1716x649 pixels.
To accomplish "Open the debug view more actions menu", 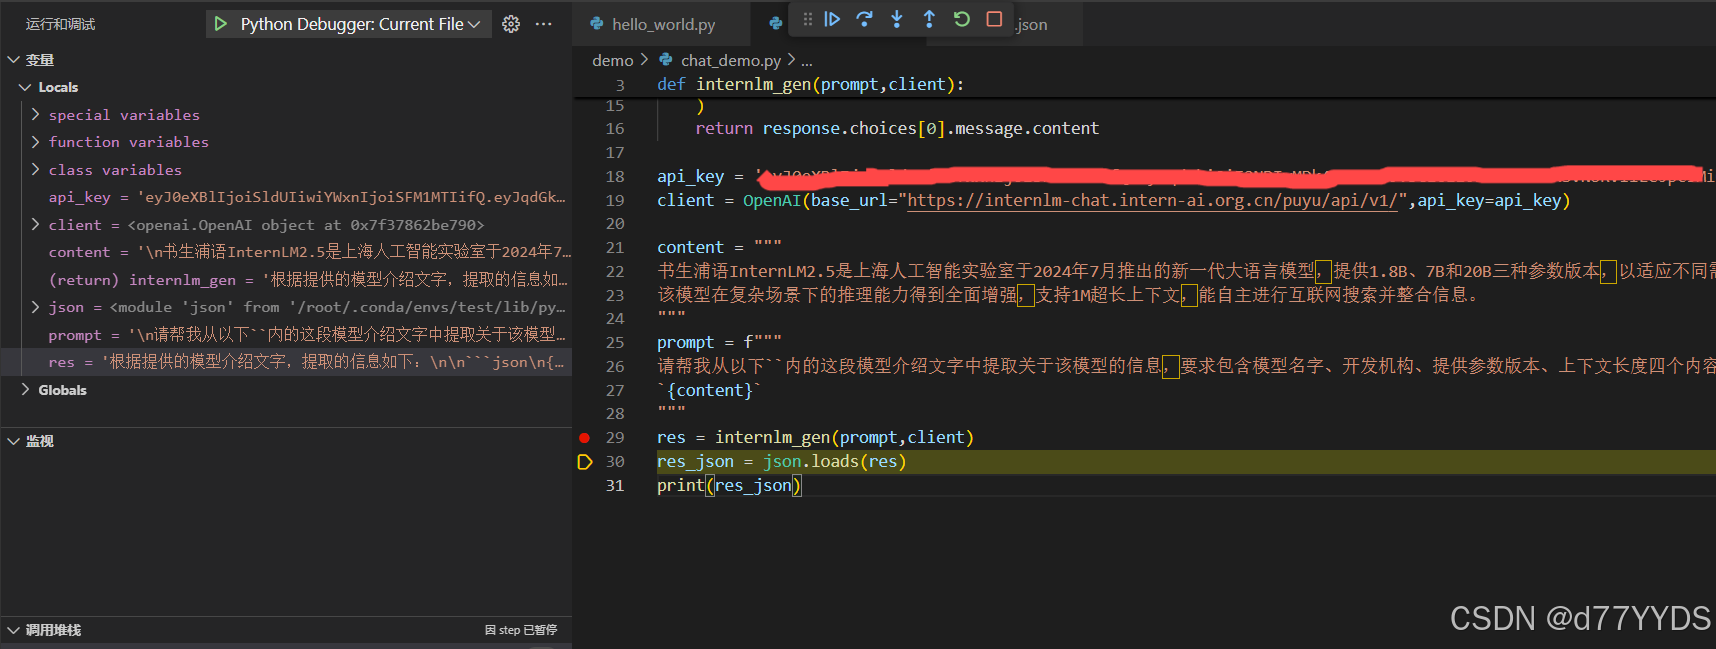I will [x=544, y=24].
